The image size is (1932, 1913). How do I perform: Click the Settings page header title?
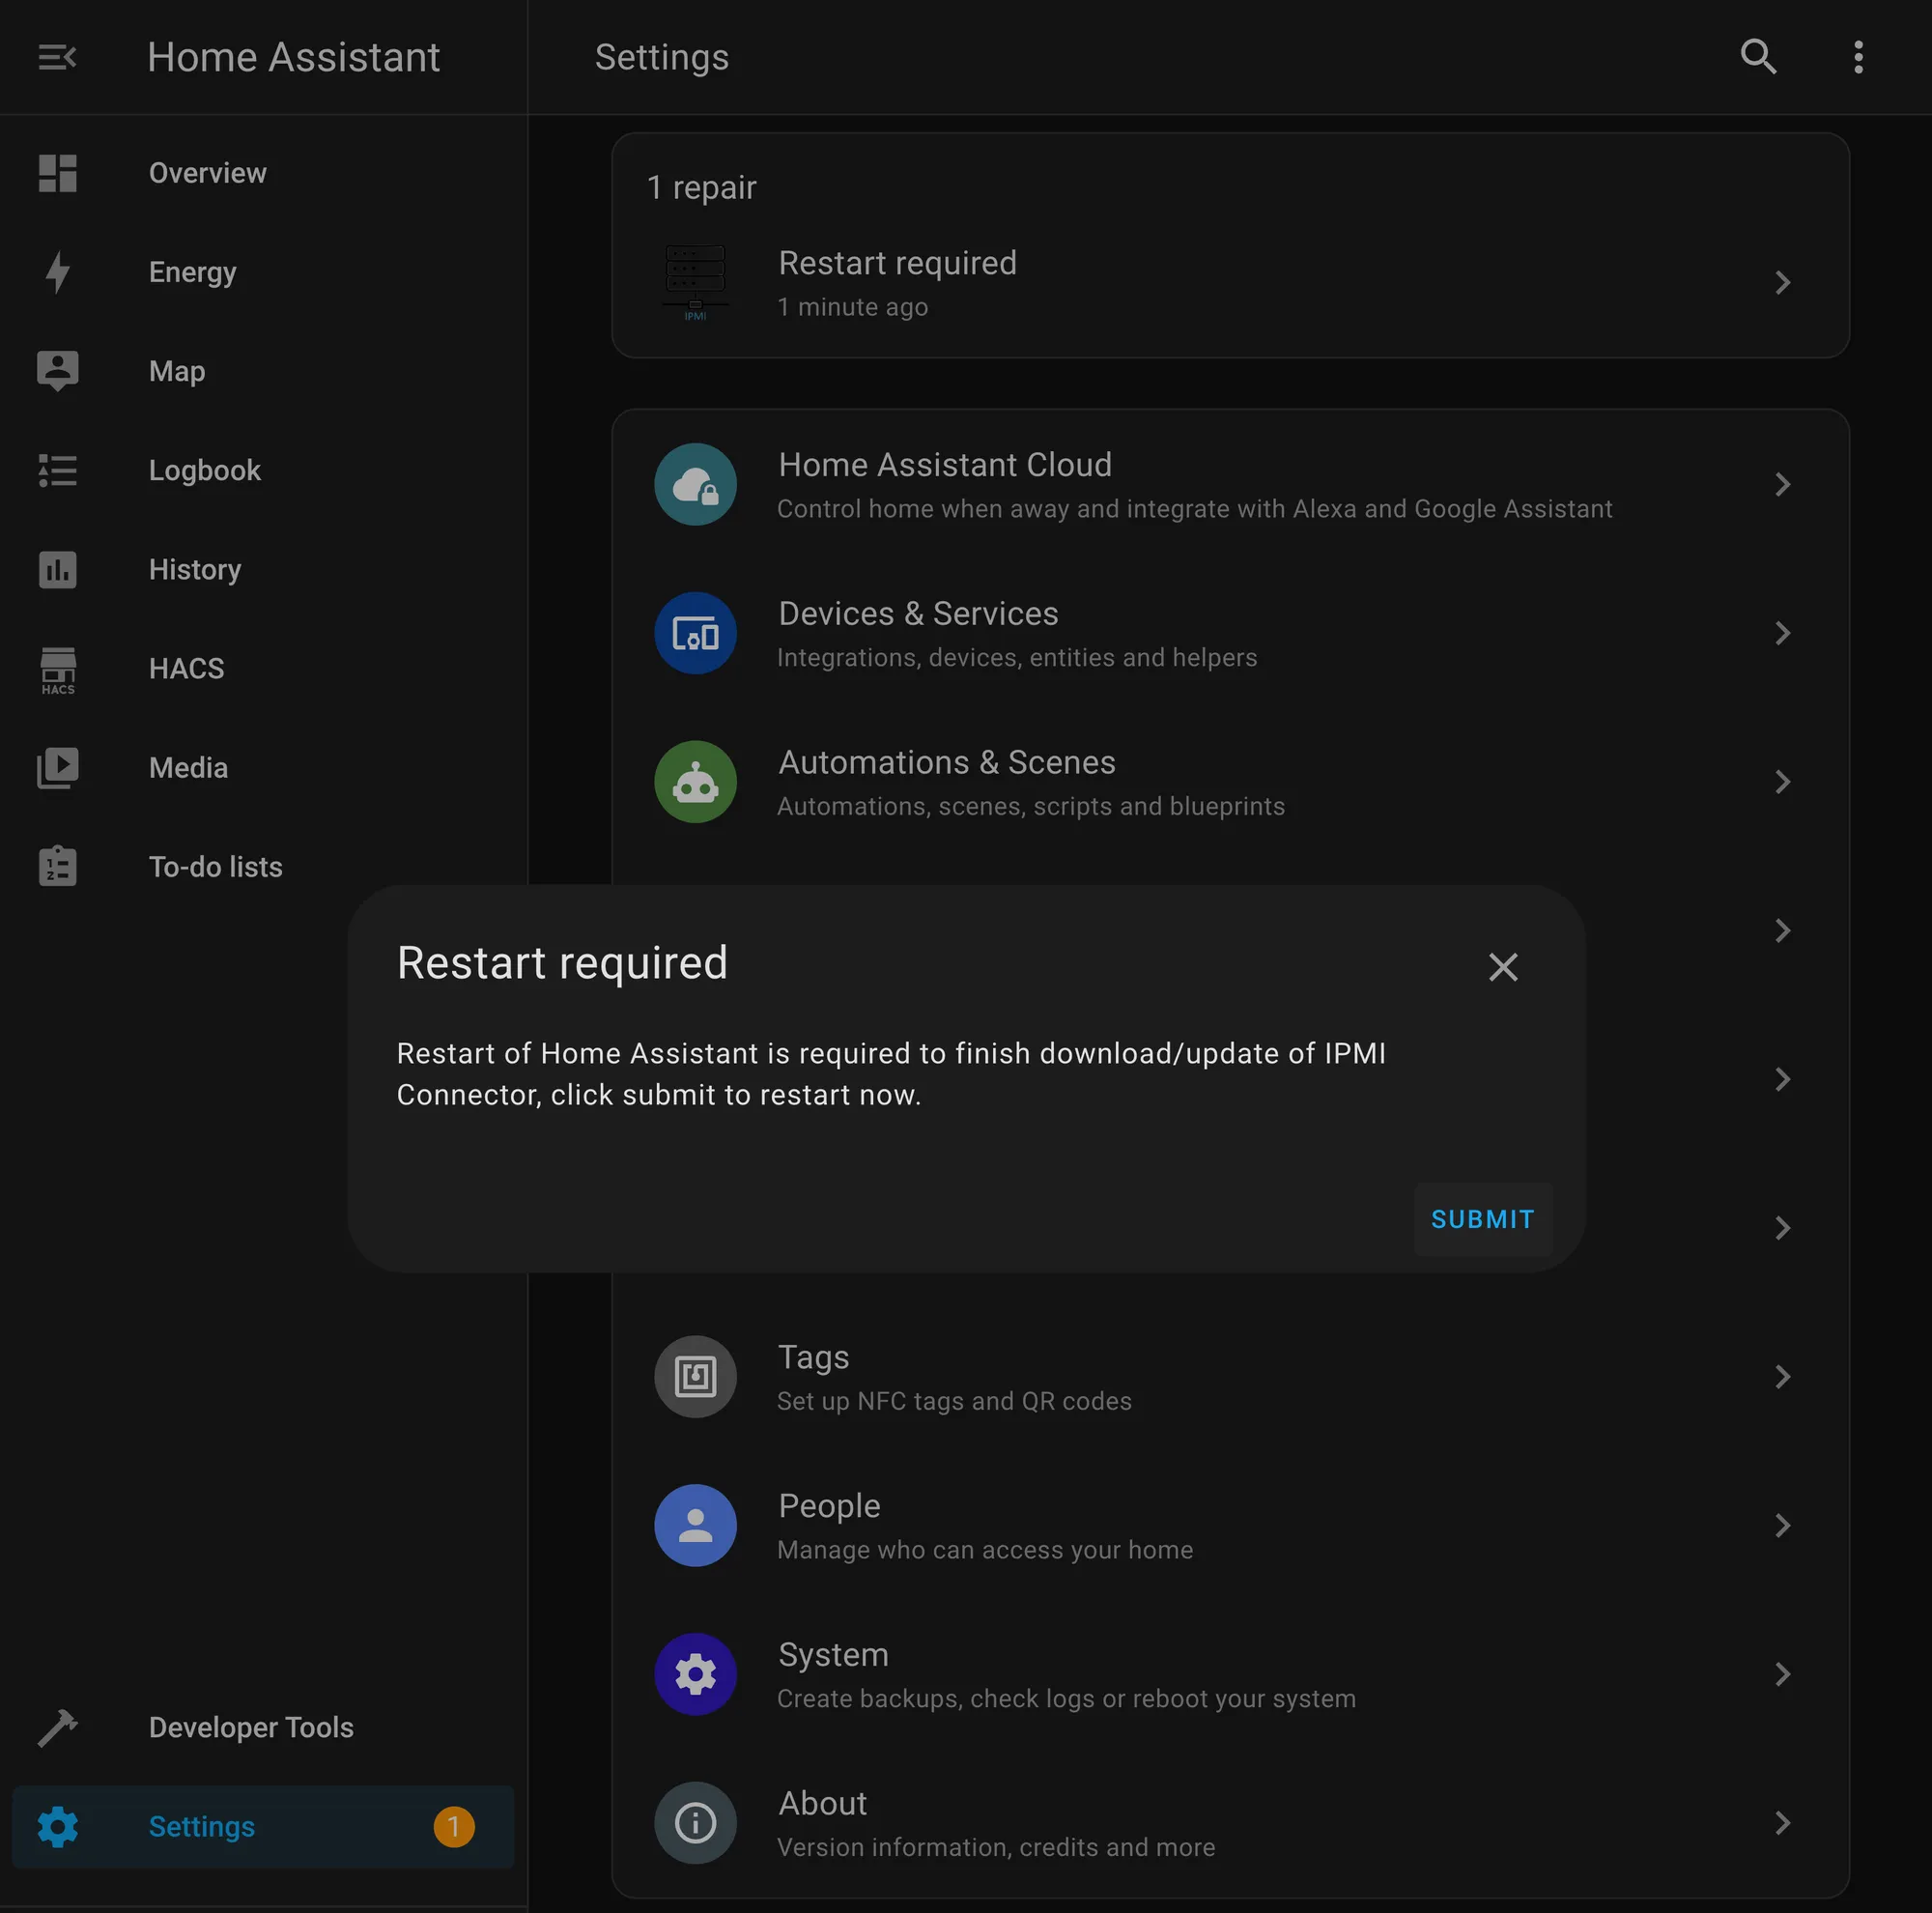coord(661,57)
